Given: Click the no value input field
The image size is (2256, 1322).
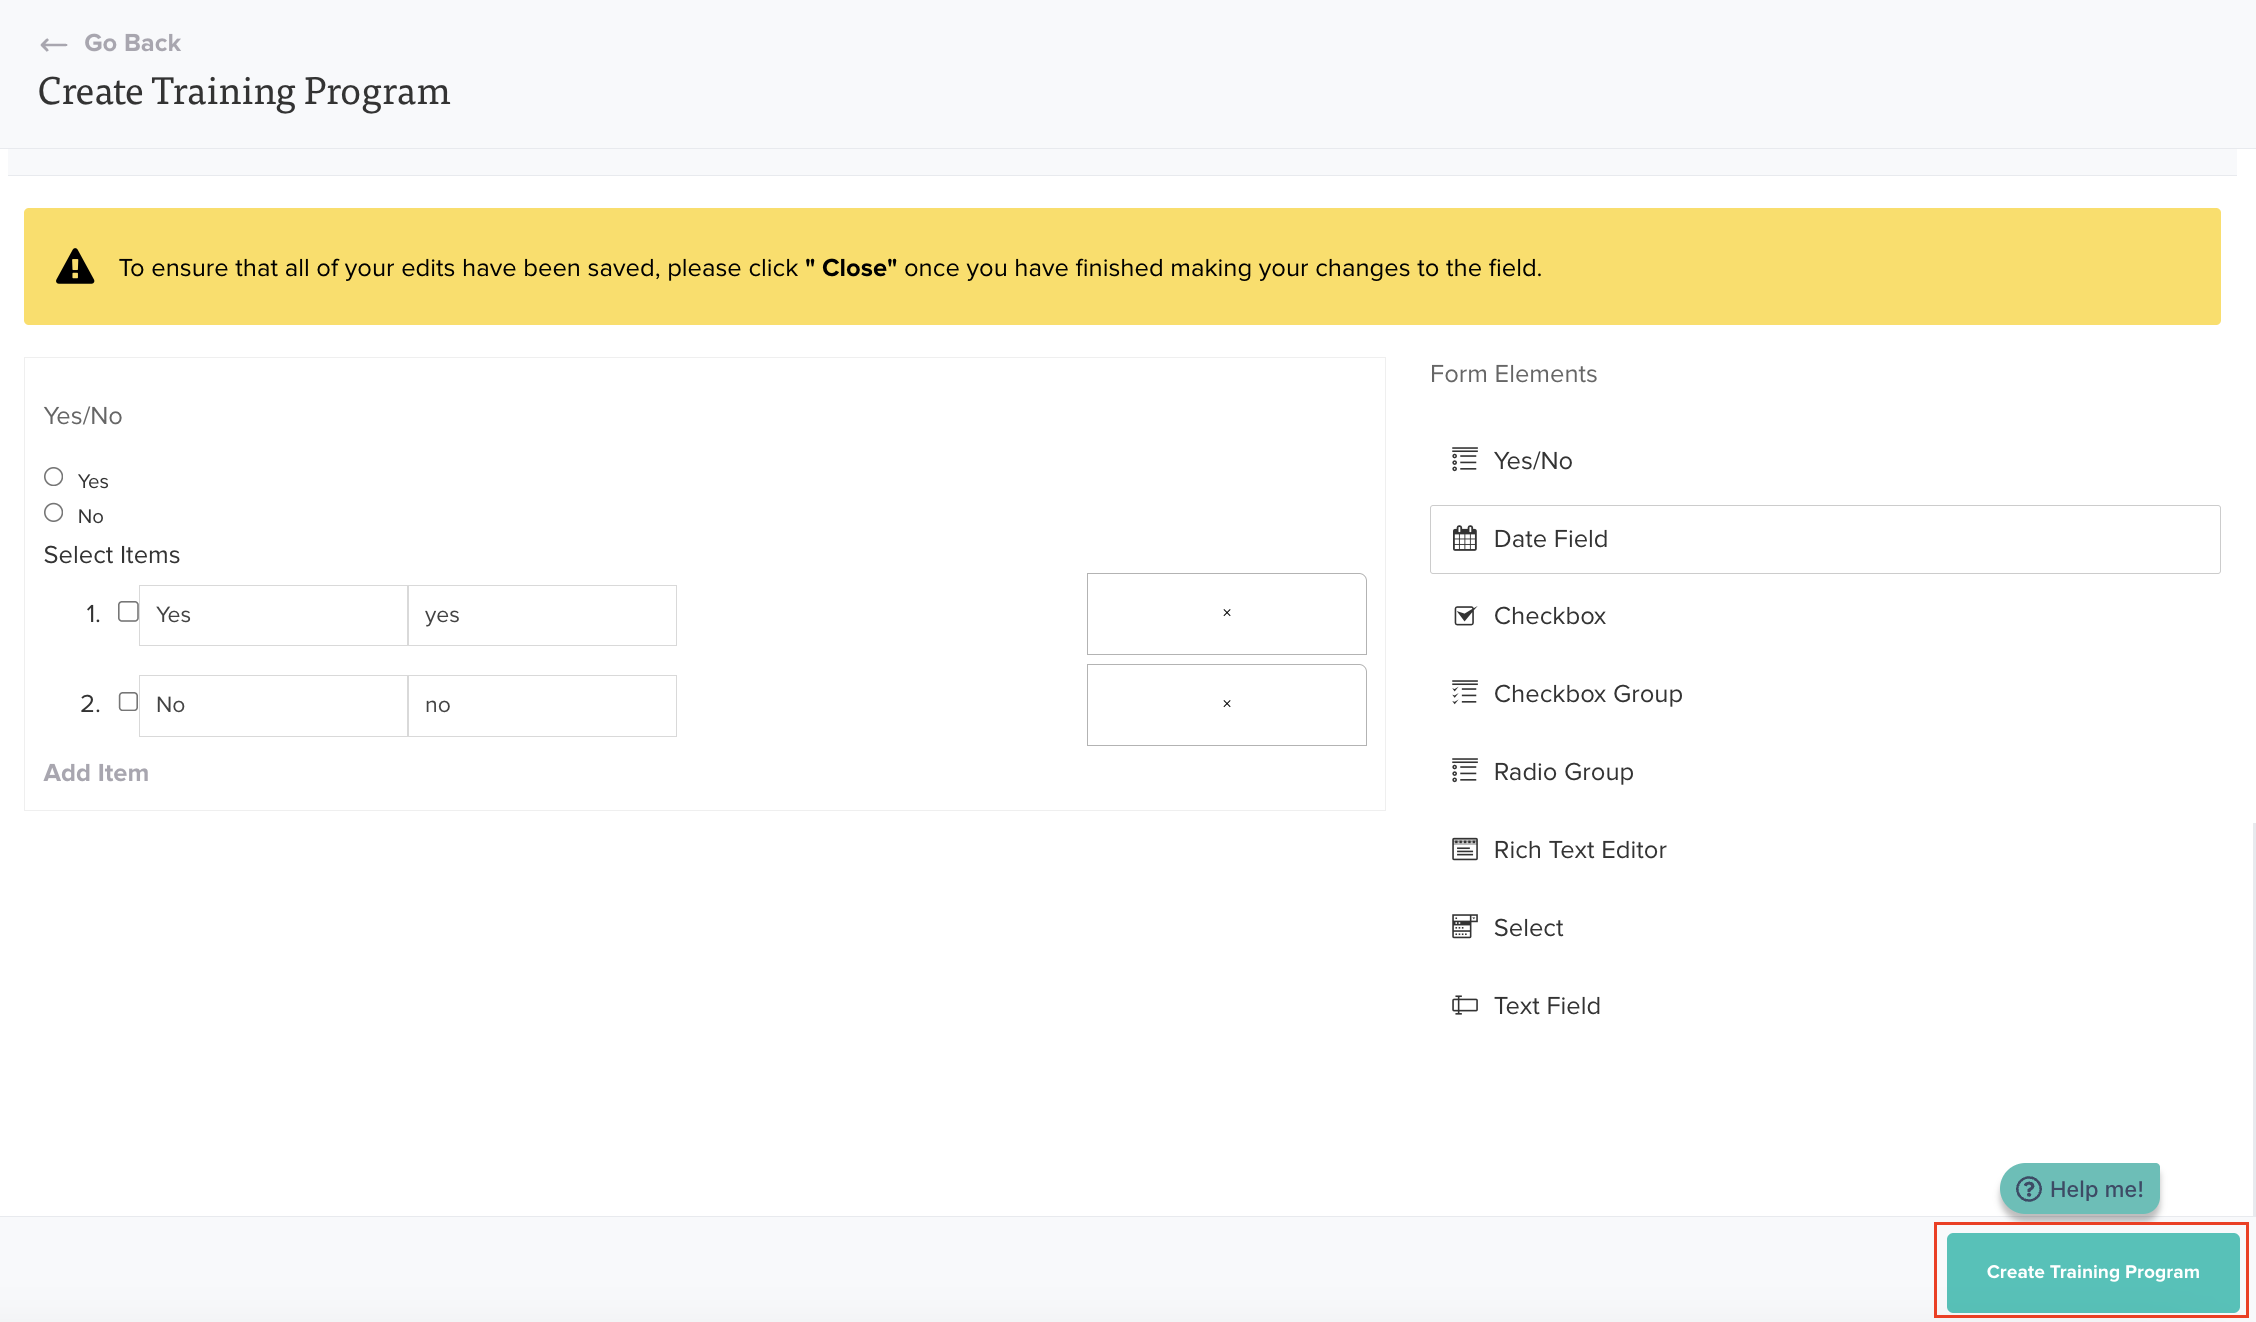Looking at the screenshot, I should point(542,705).
